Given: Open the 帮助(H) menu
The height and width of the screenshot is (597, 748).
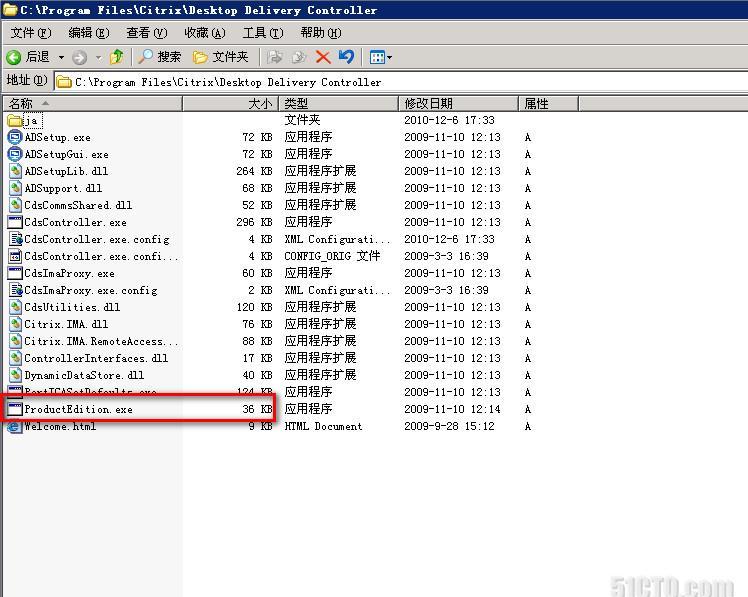Looking at the screenshot, I should click(x=321, y=33).
